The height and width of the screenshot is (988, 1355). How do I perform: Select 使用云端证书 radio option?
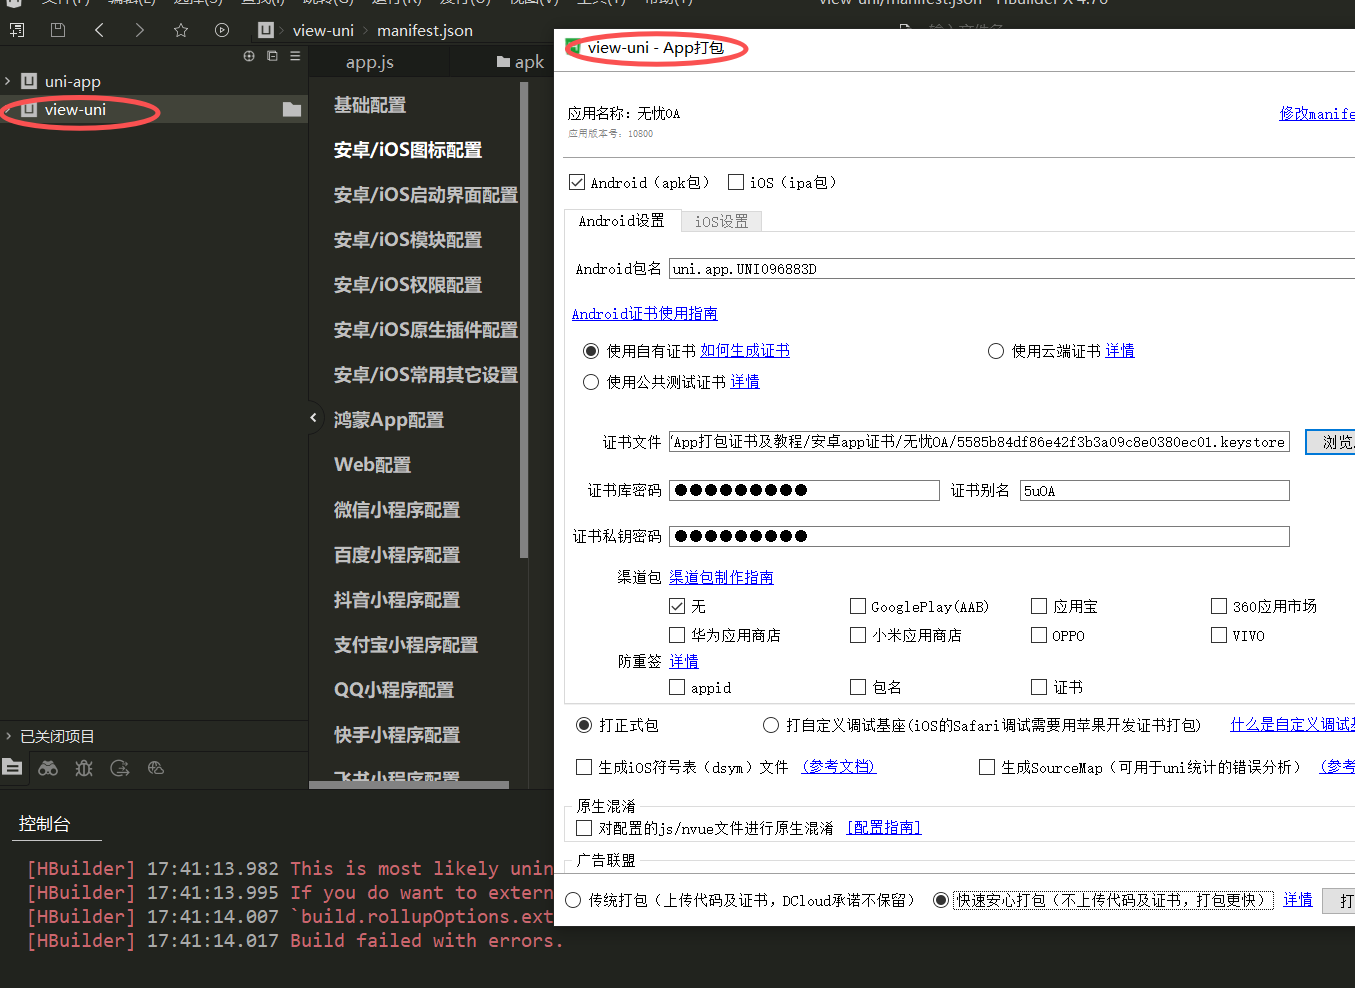[x=996, y=351]
